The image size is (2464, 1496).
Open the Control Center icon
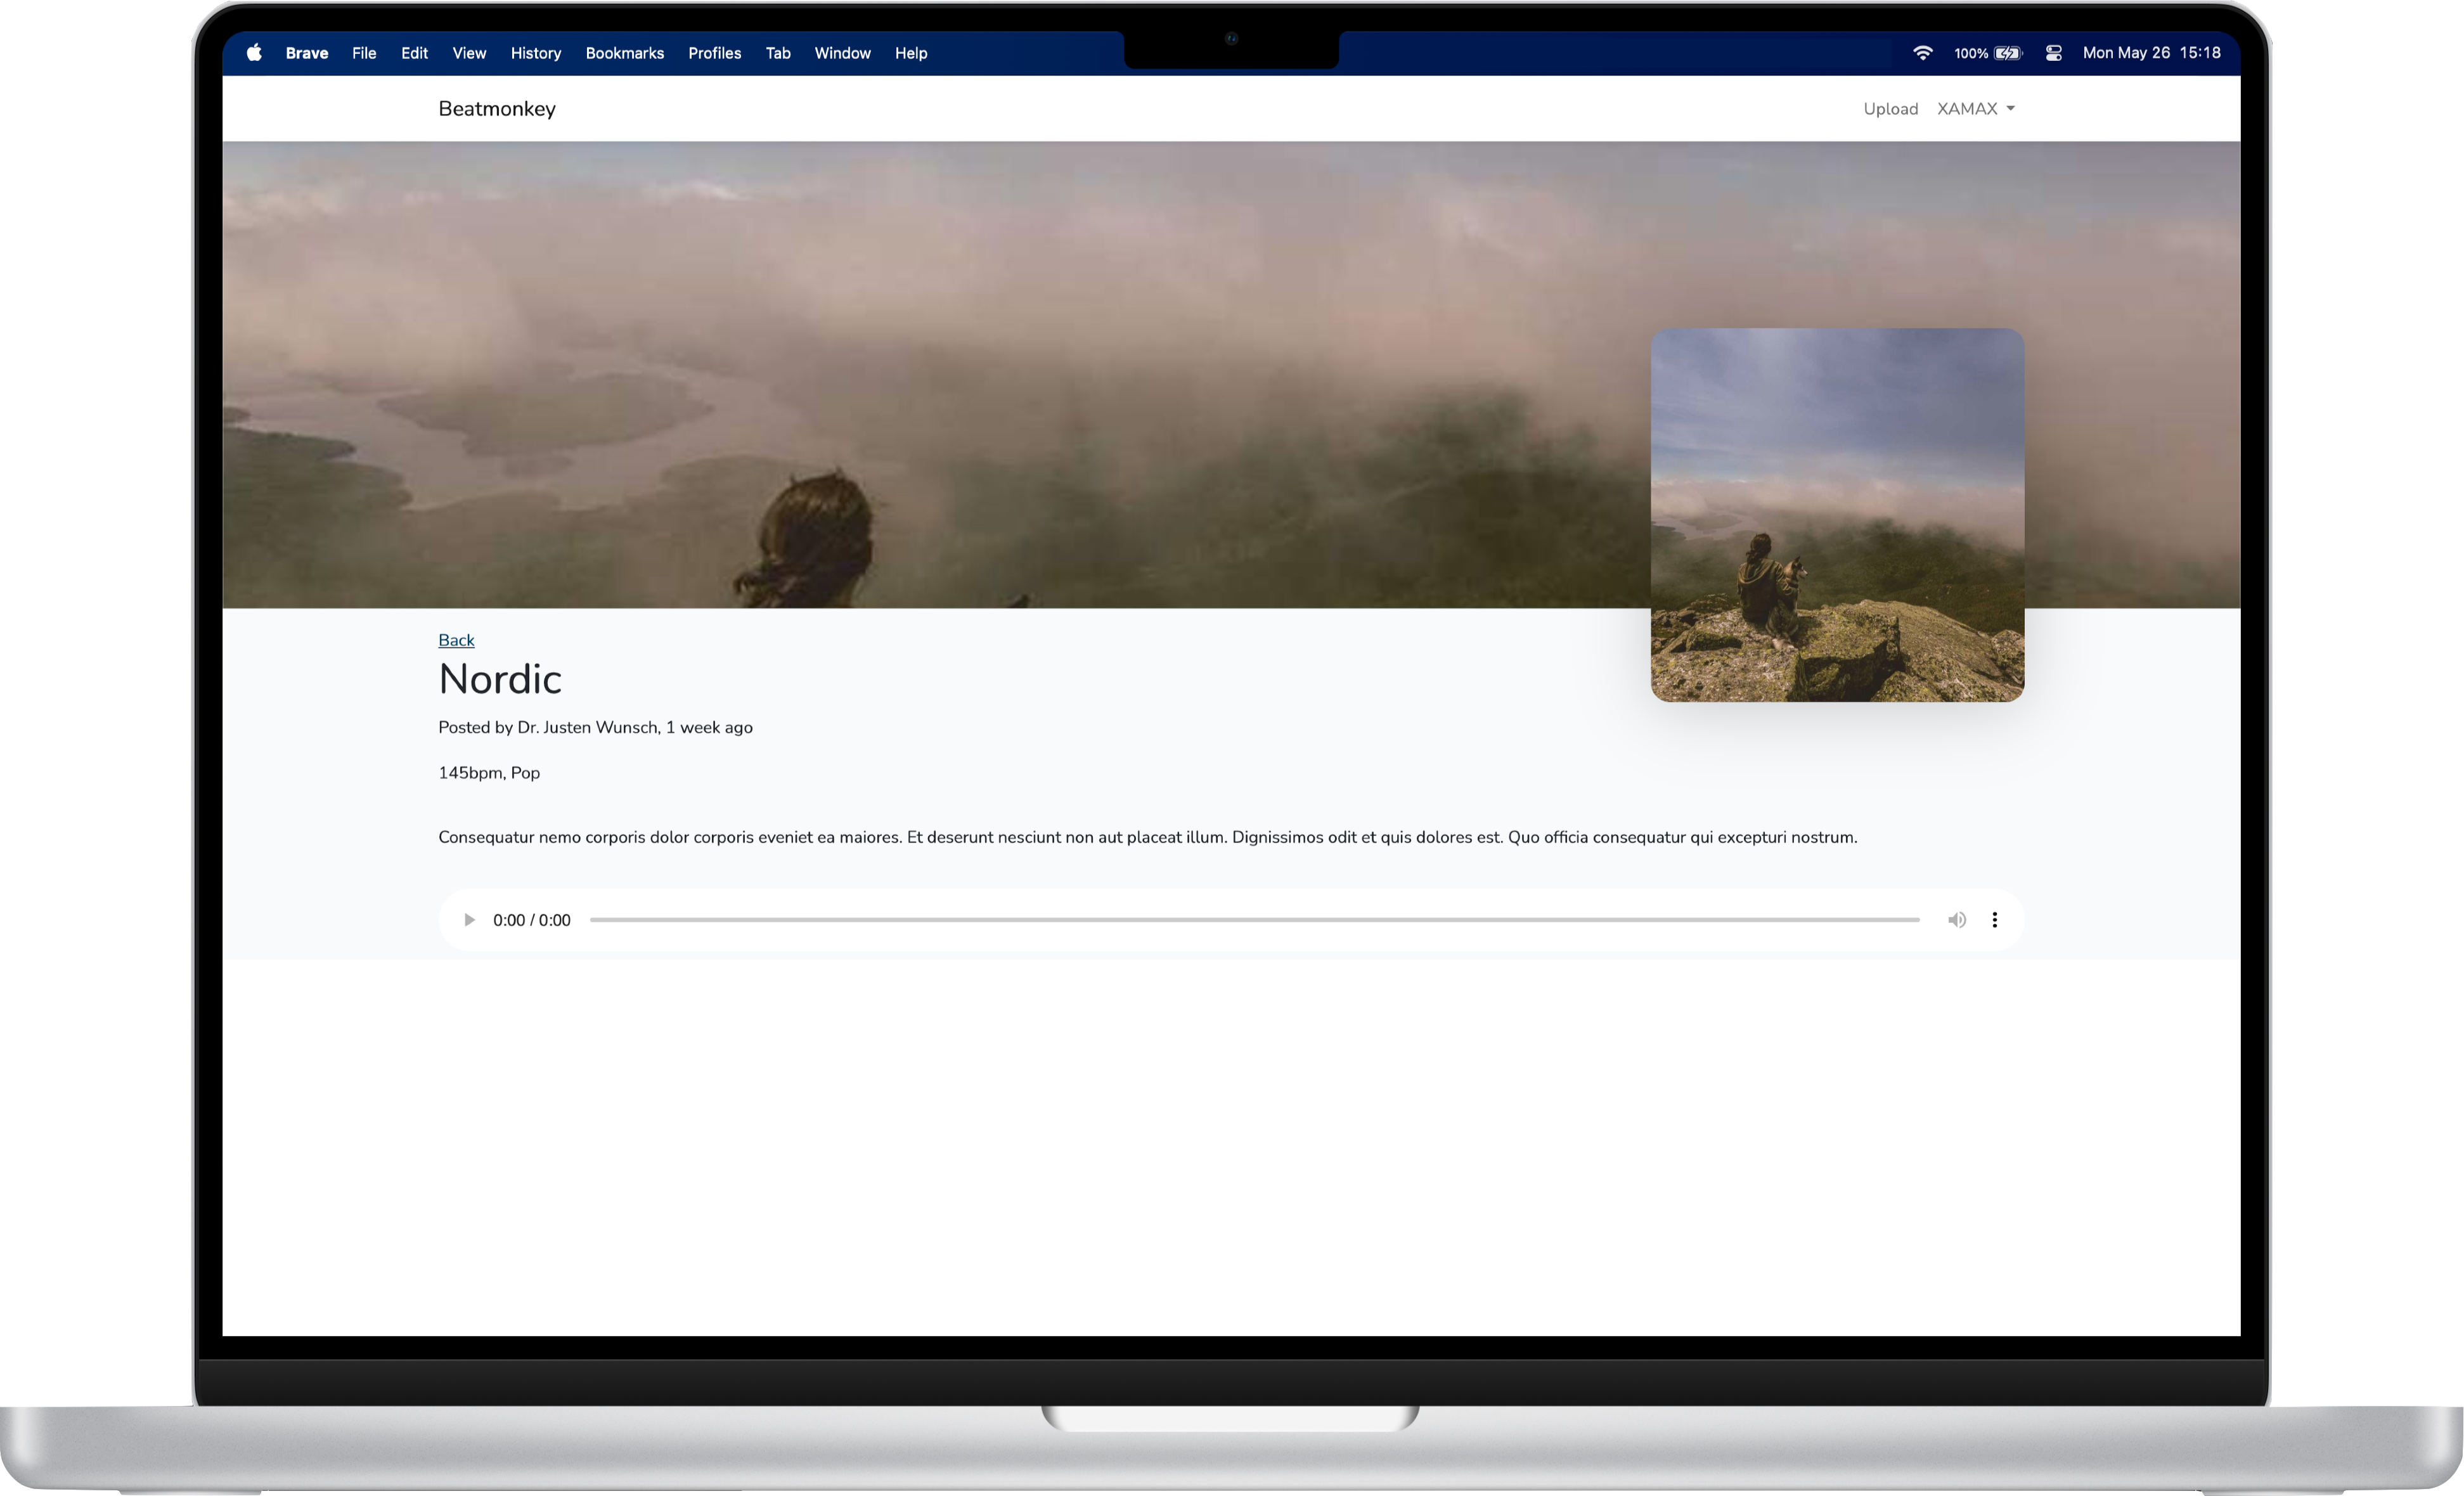click(x=2053, y=53)
